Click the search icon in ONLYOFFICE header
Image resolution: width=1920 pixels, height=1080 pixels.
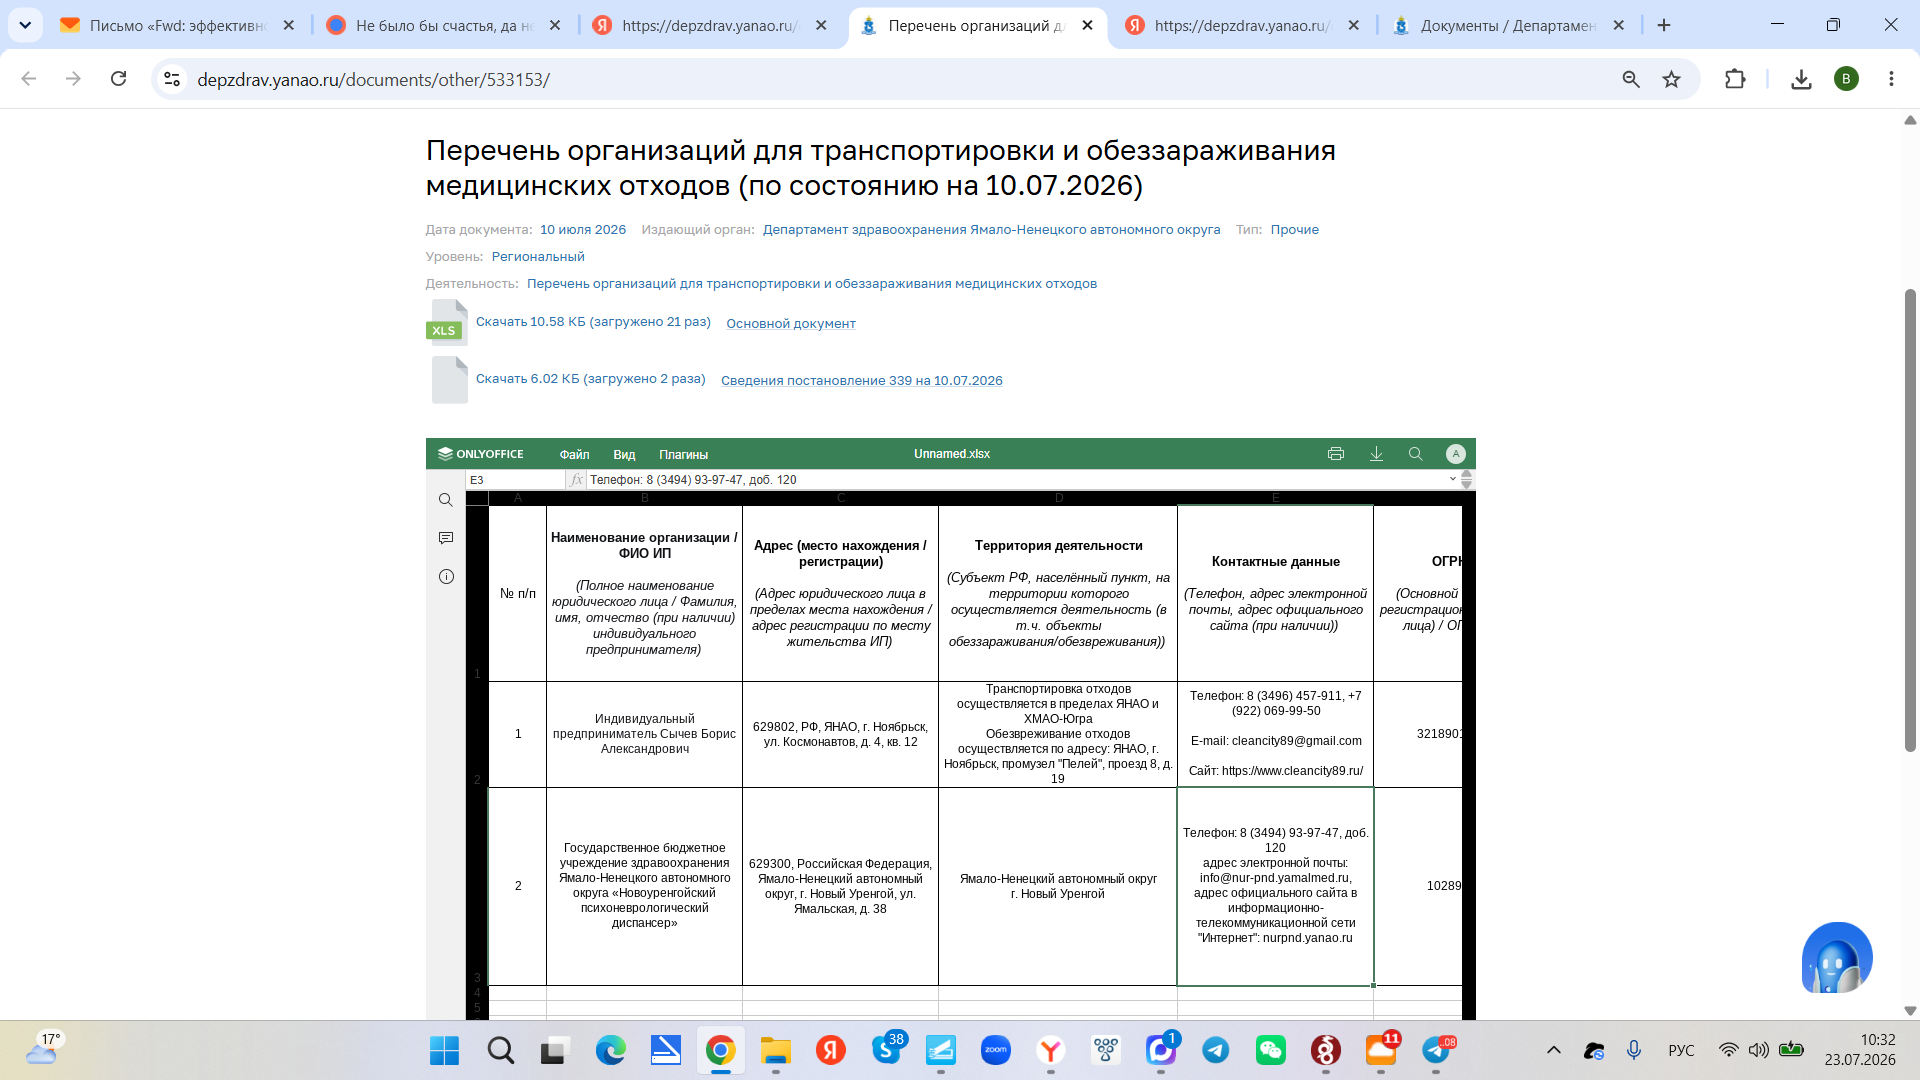click(x=1415, y=454)
